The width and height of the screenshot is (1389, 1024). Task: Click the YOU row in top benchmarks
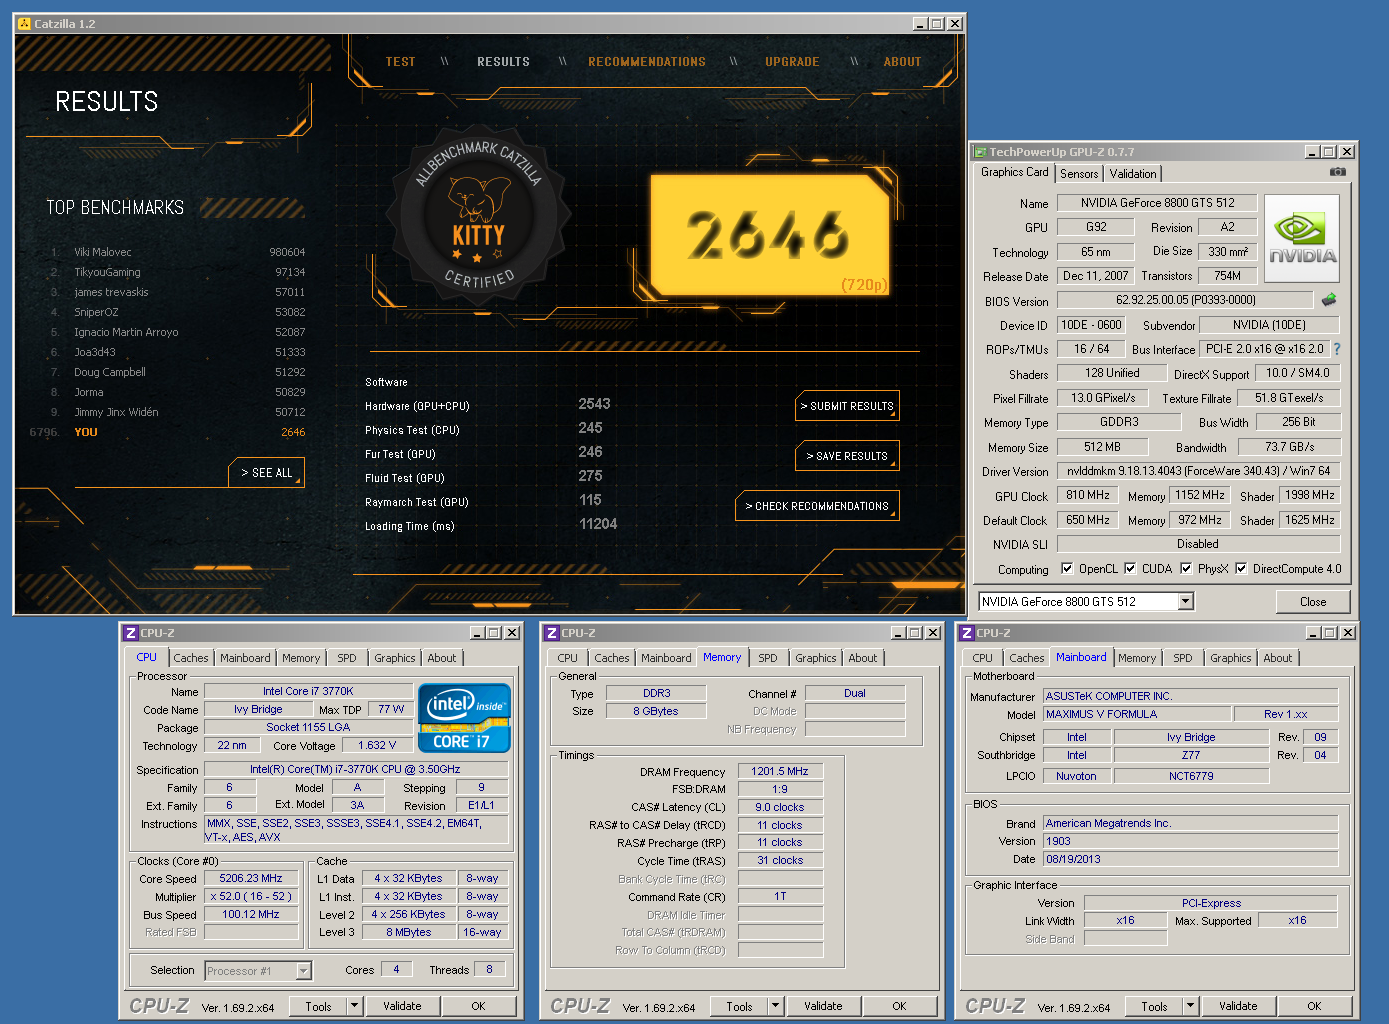(167, 432)
